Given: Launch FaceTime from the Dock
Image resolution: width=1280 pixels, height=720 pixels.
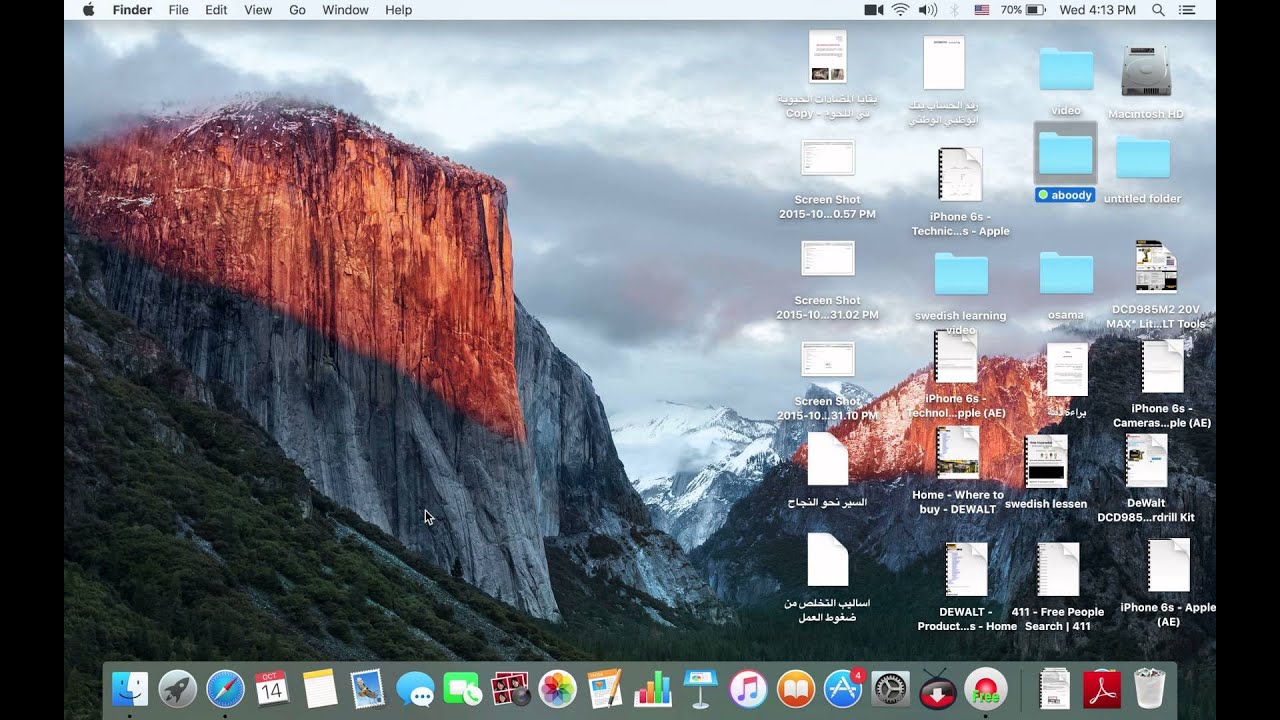Looking at the screenshot, I should 462,689.
